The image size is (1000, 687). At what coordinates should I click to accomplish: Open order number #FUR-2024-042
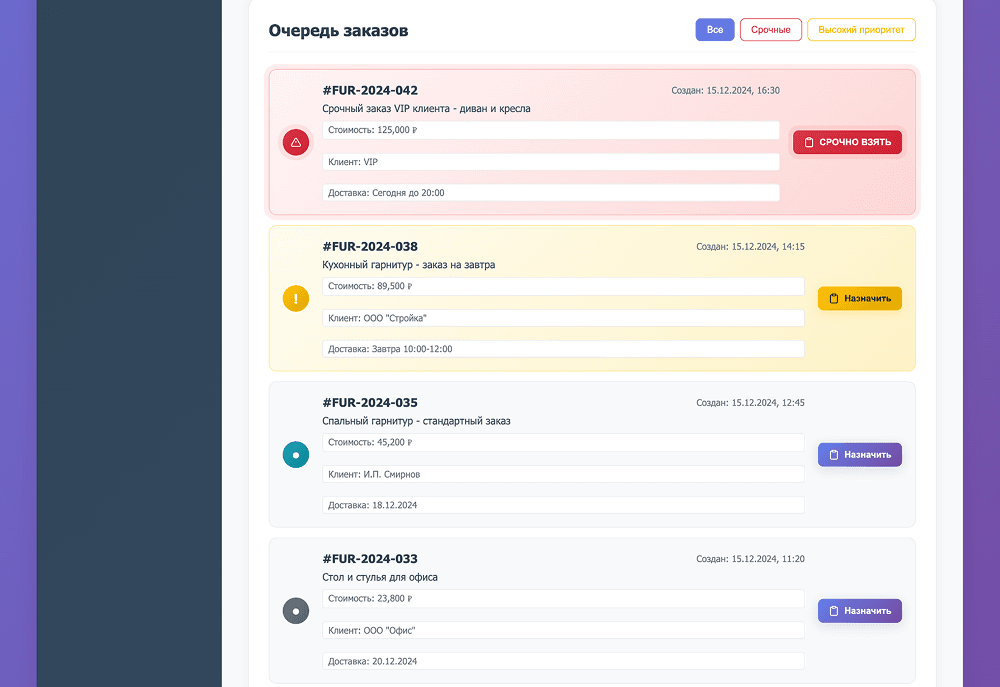pos(370,90)
